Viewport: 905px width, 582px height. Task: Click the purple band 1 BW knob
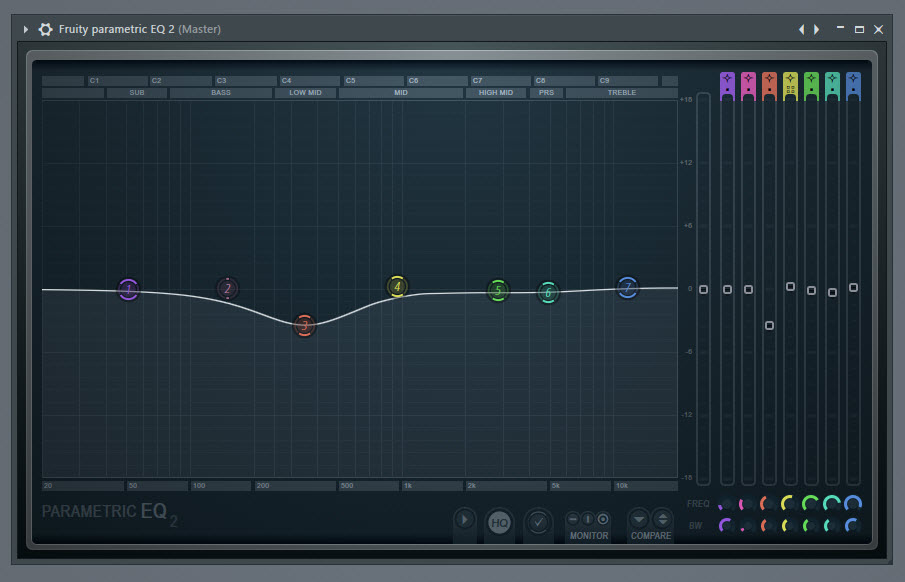(726, 525)
